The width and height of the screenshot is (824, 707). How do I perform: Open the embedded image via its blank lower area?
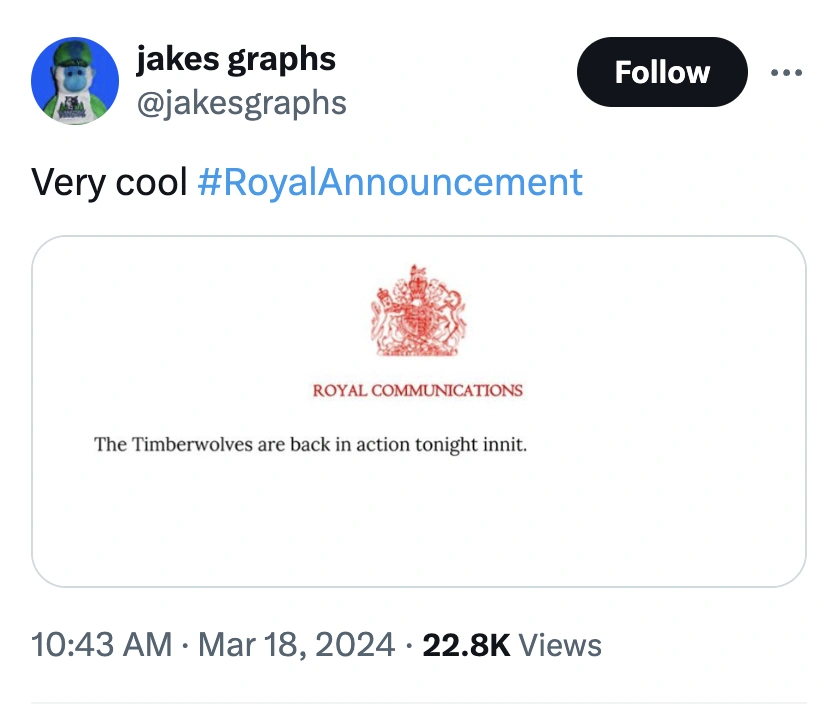point(419,530)
